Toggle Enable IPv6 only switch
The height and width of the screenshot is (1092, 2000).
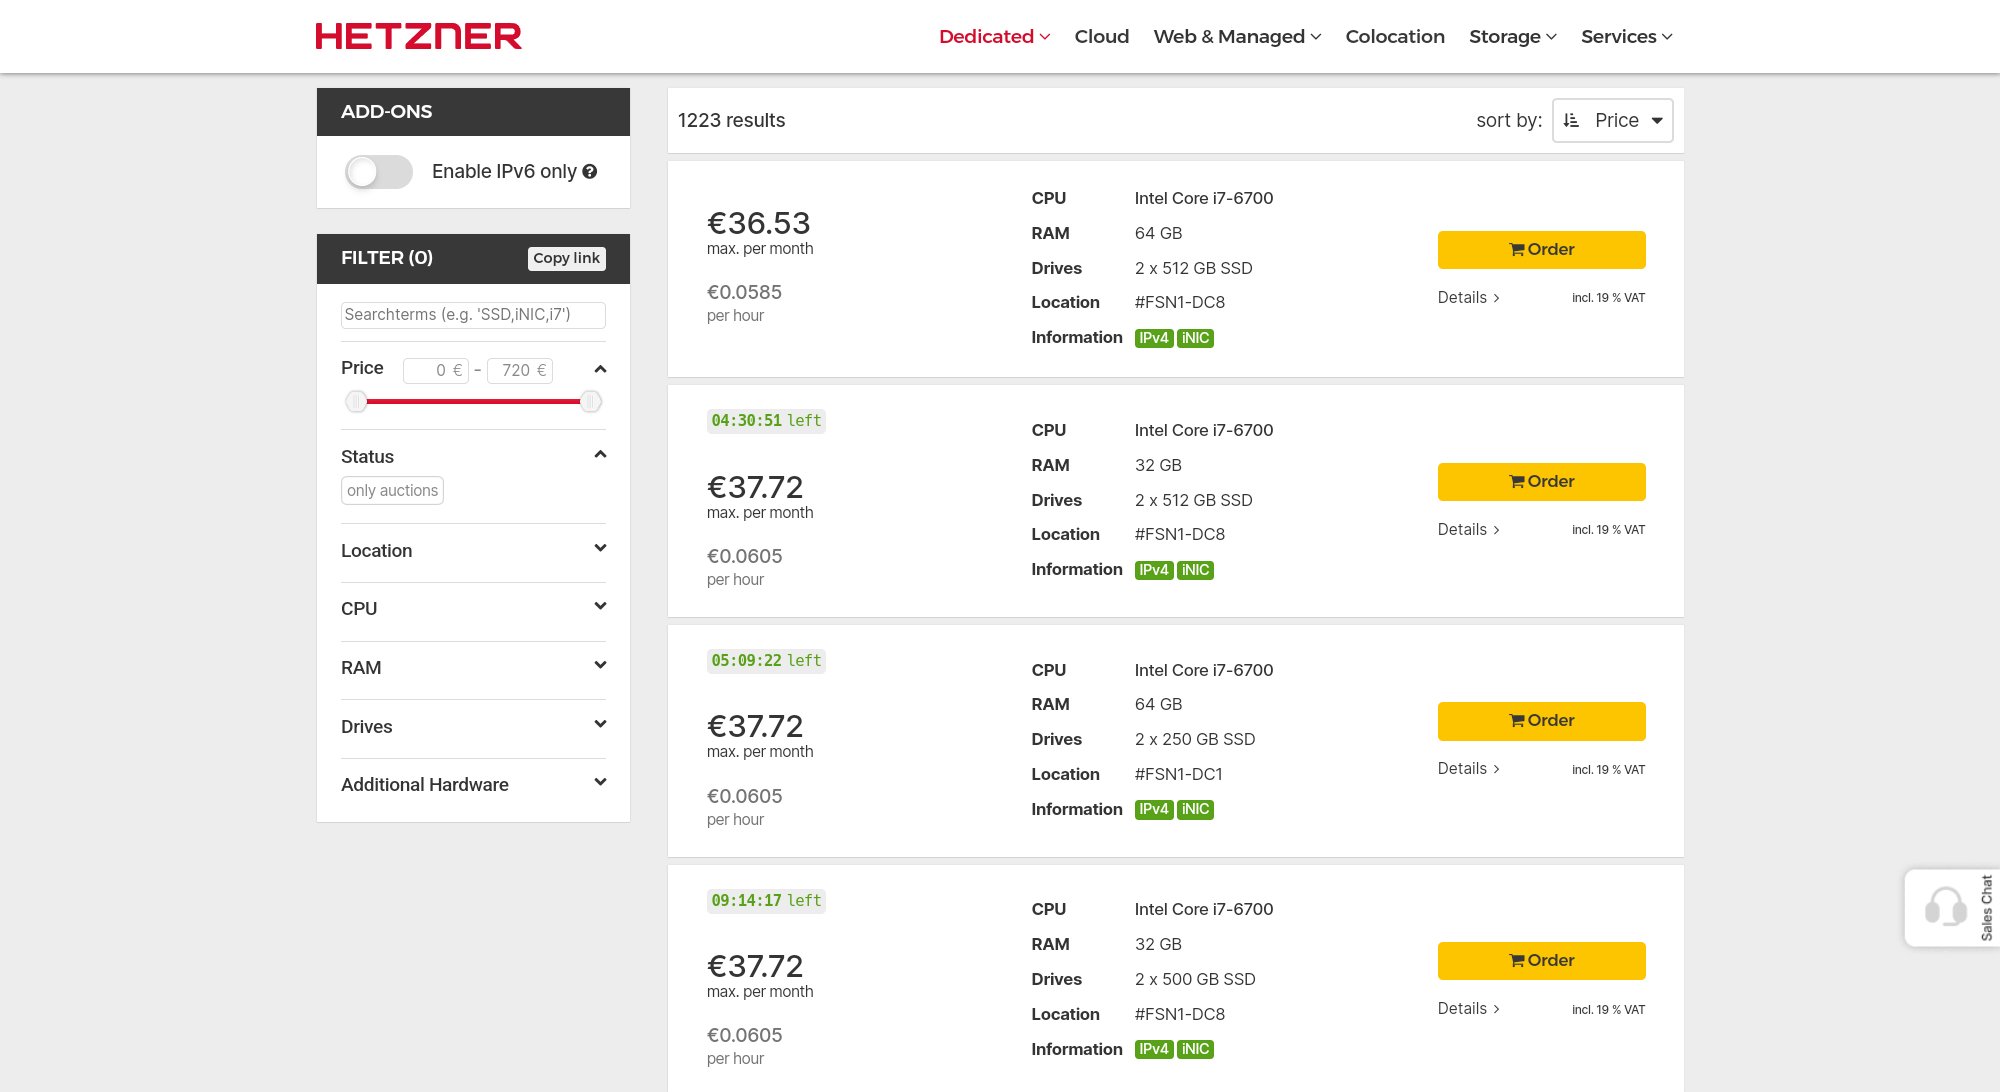[376, 171]
